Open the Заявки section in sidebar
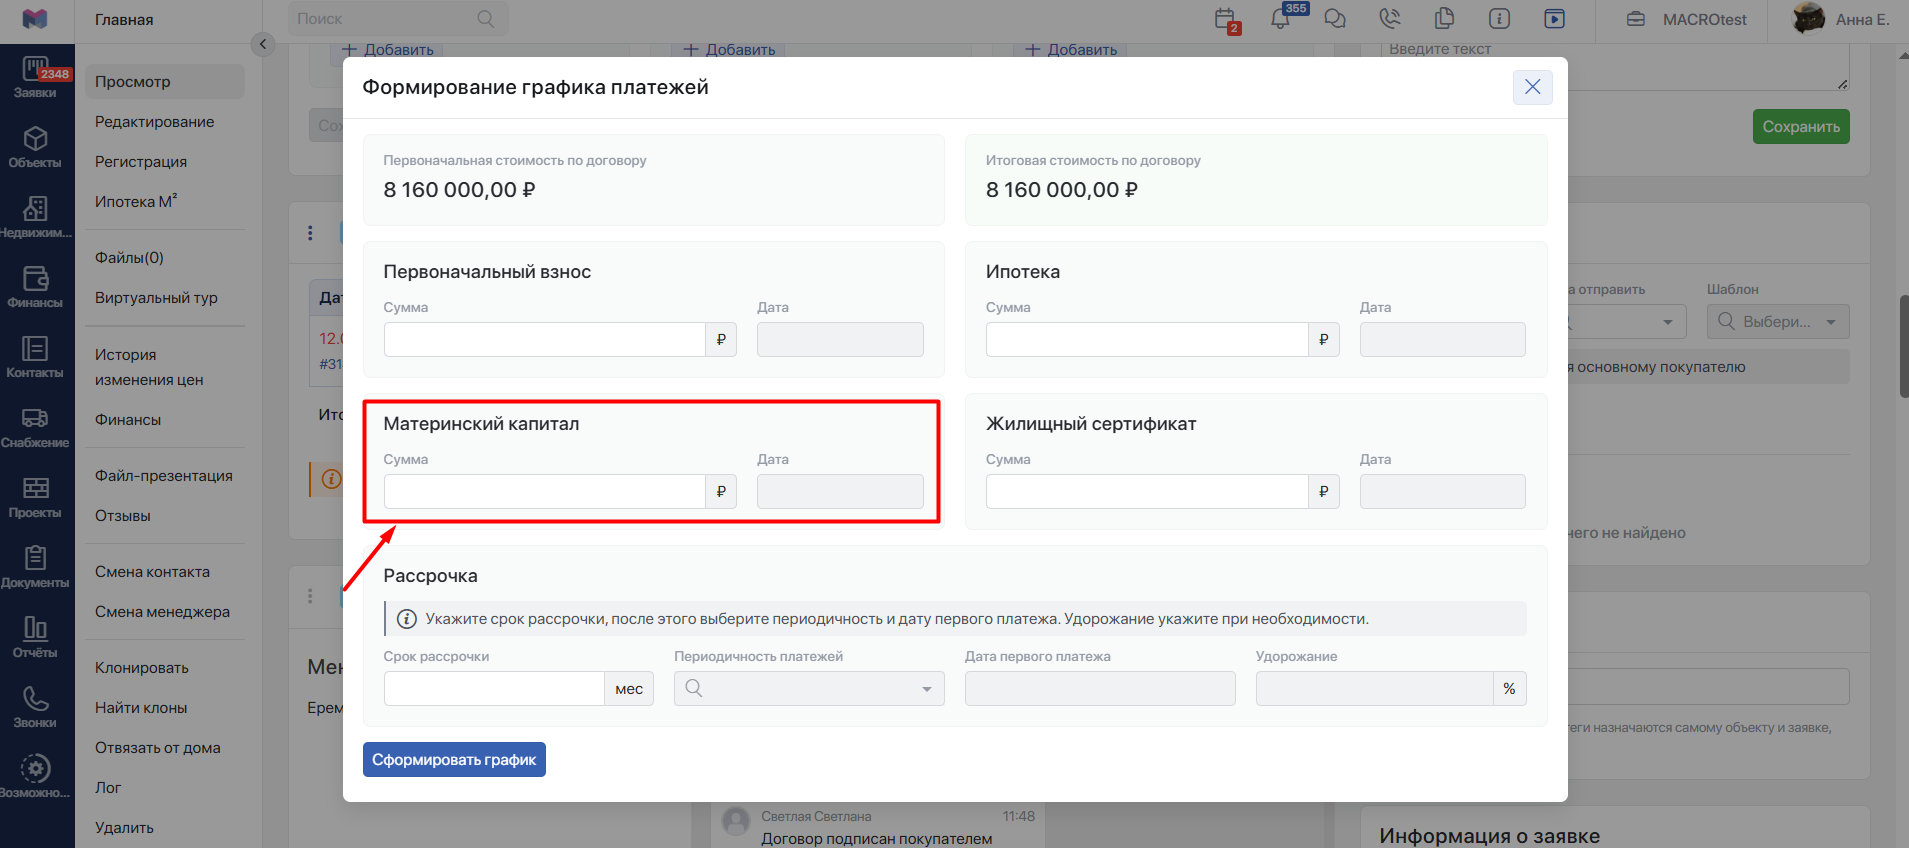 point(36,78)
